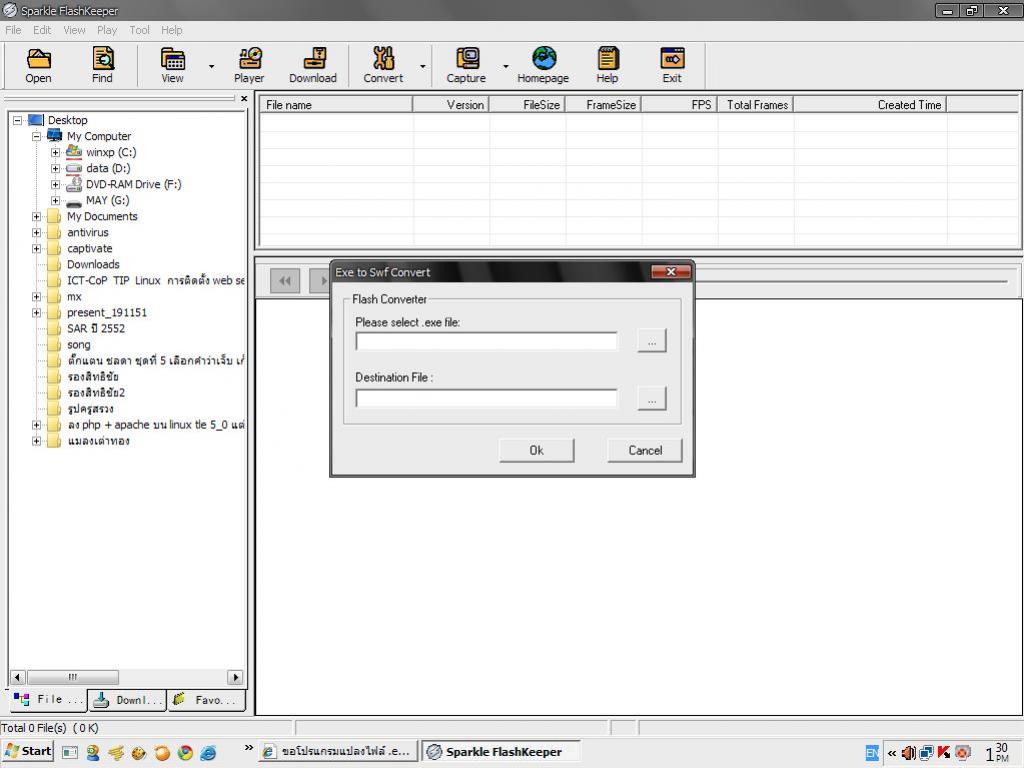This screenshot has width=1024, height=768.
Task: Expand the captivate folder node
Action: [x=37, y=249]
